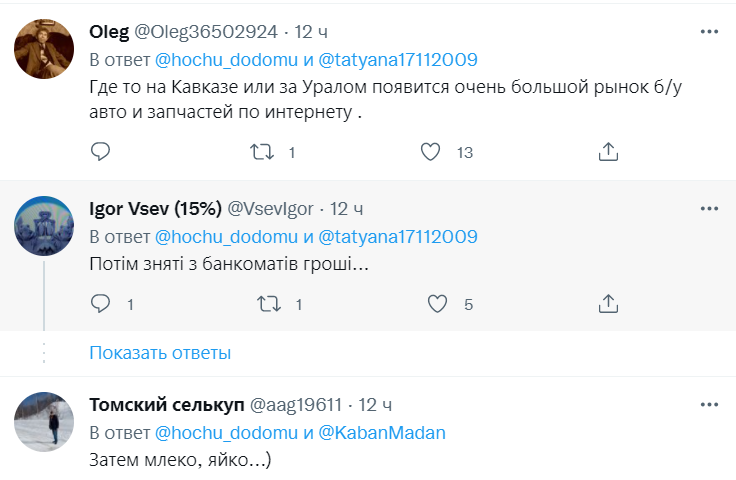Viewport: 736px width, 480px height.
Task: Share Igor Vsev's tweet
Action: pos(608,303)
